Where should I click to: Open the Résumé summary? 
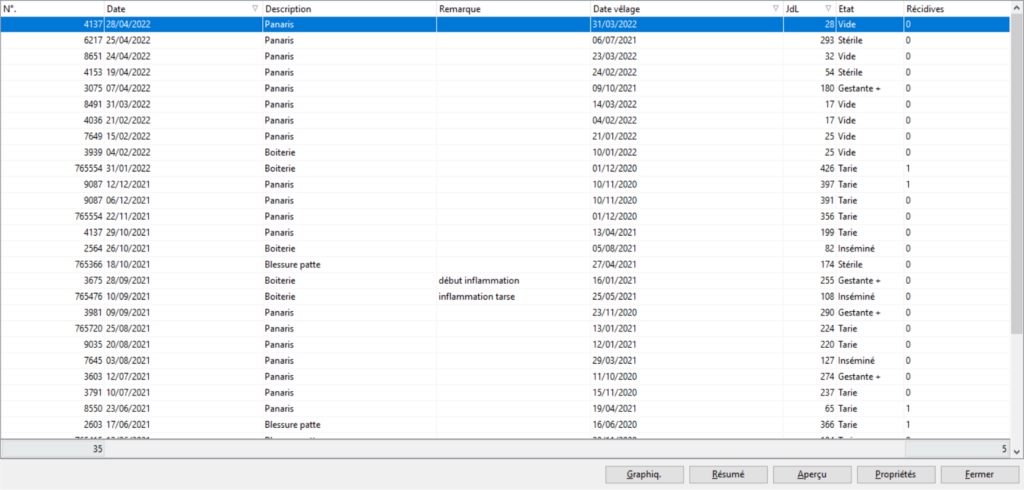pos(729,474)
